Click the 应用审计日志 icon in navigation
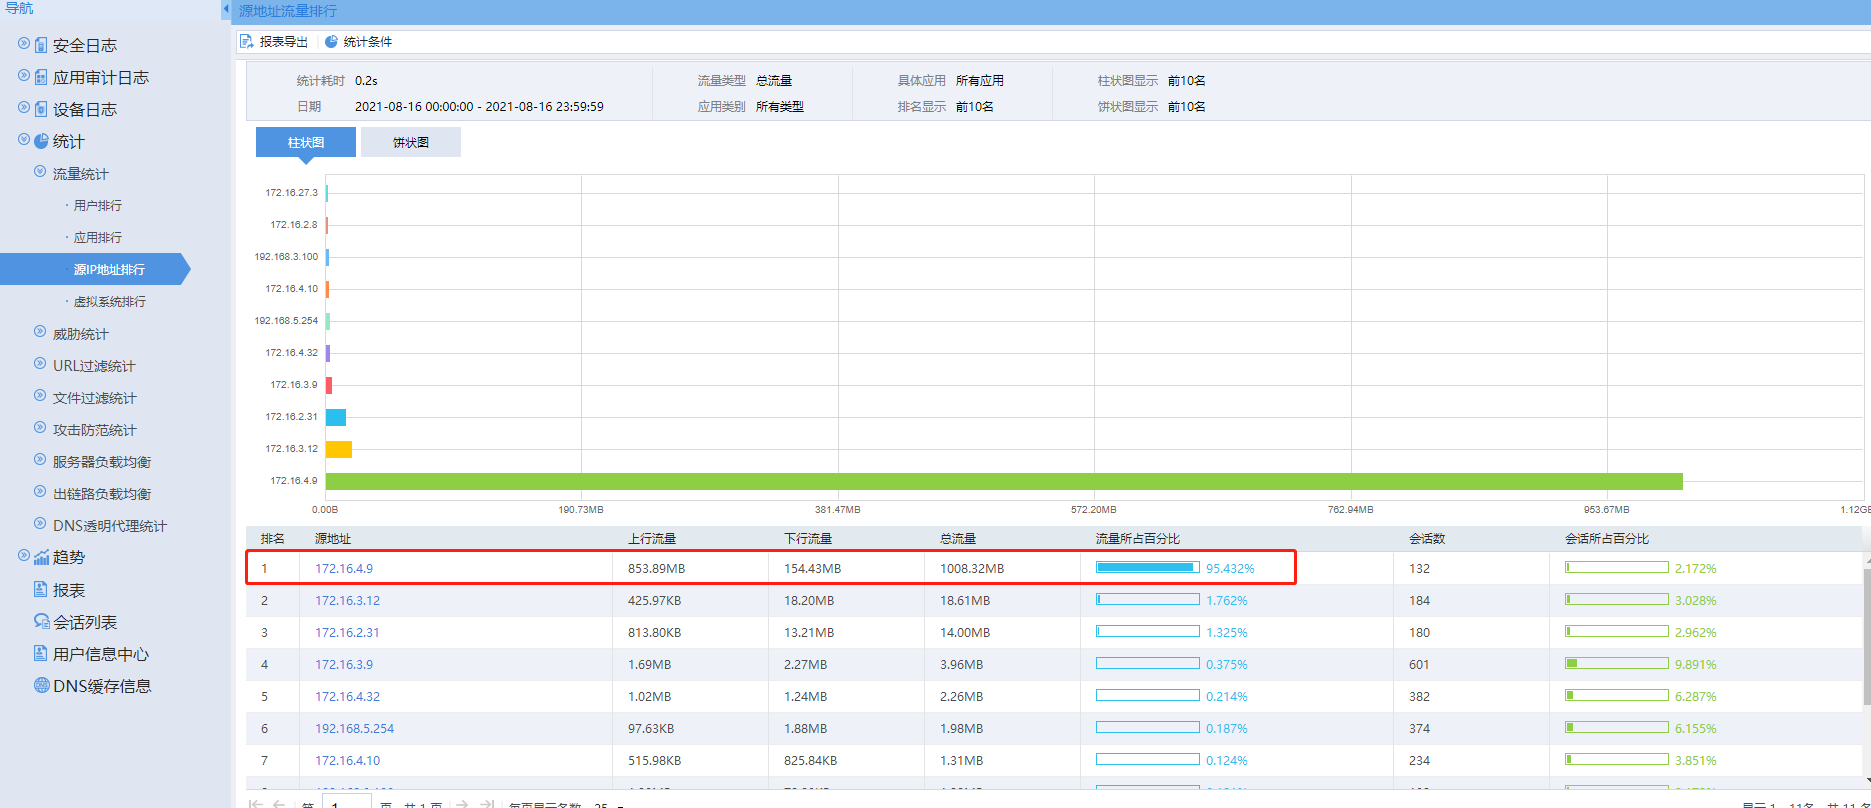The height and width of the screenshot is (808, 1871). (41, 78)
